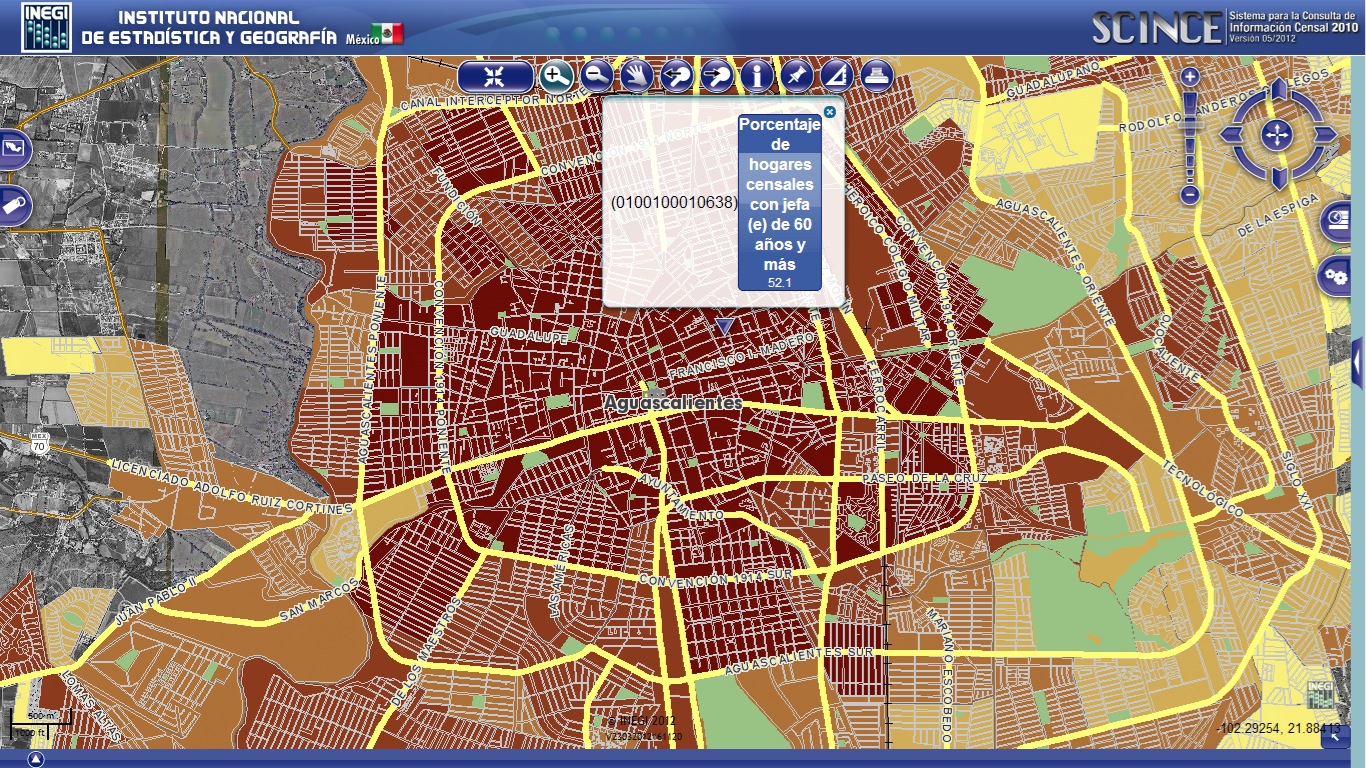Open the Mexico overview map panel
Image resolution: width=1366 pixels, height=768 pixels.
pyautogui.click(x=14, y=150)
